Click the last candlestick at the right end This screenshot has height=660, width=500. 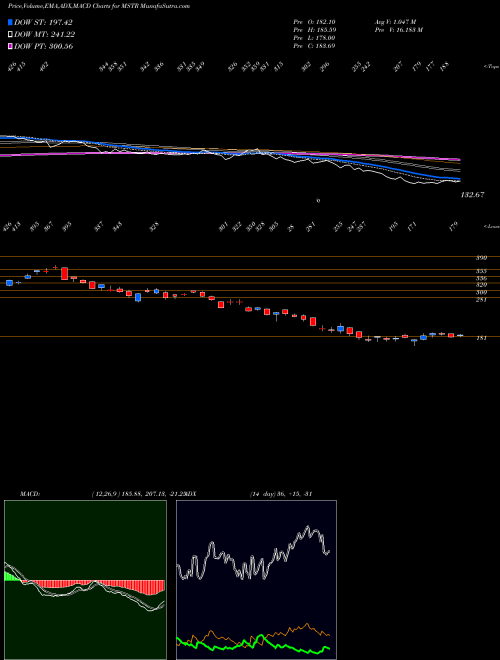460,335
